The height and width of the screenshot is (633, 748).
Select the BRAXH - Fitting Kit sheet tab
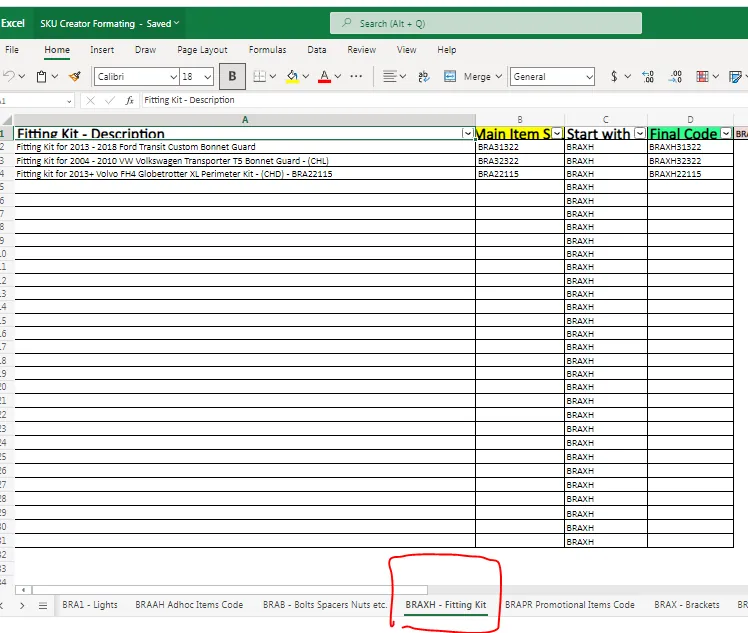(446, 605)
